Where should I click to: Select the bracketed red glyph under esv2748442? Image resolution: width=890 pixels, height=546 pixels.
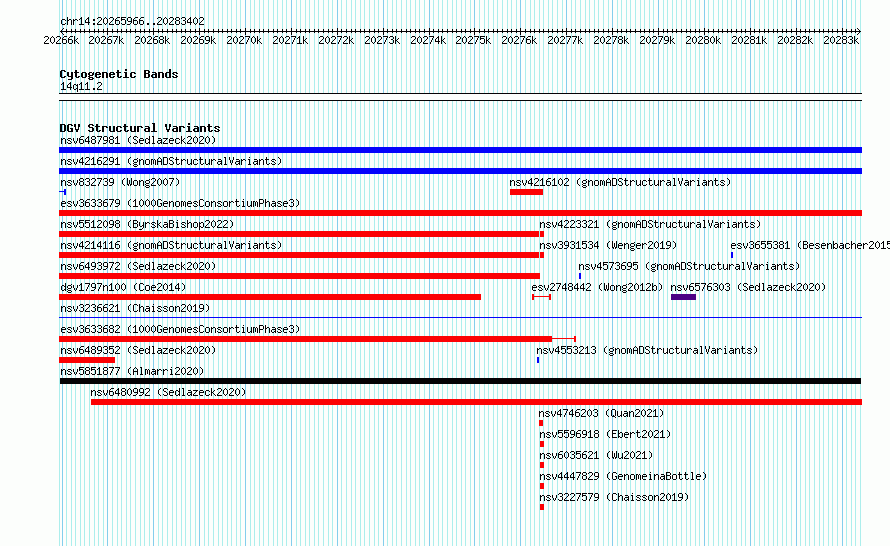(x=541, y=297)
